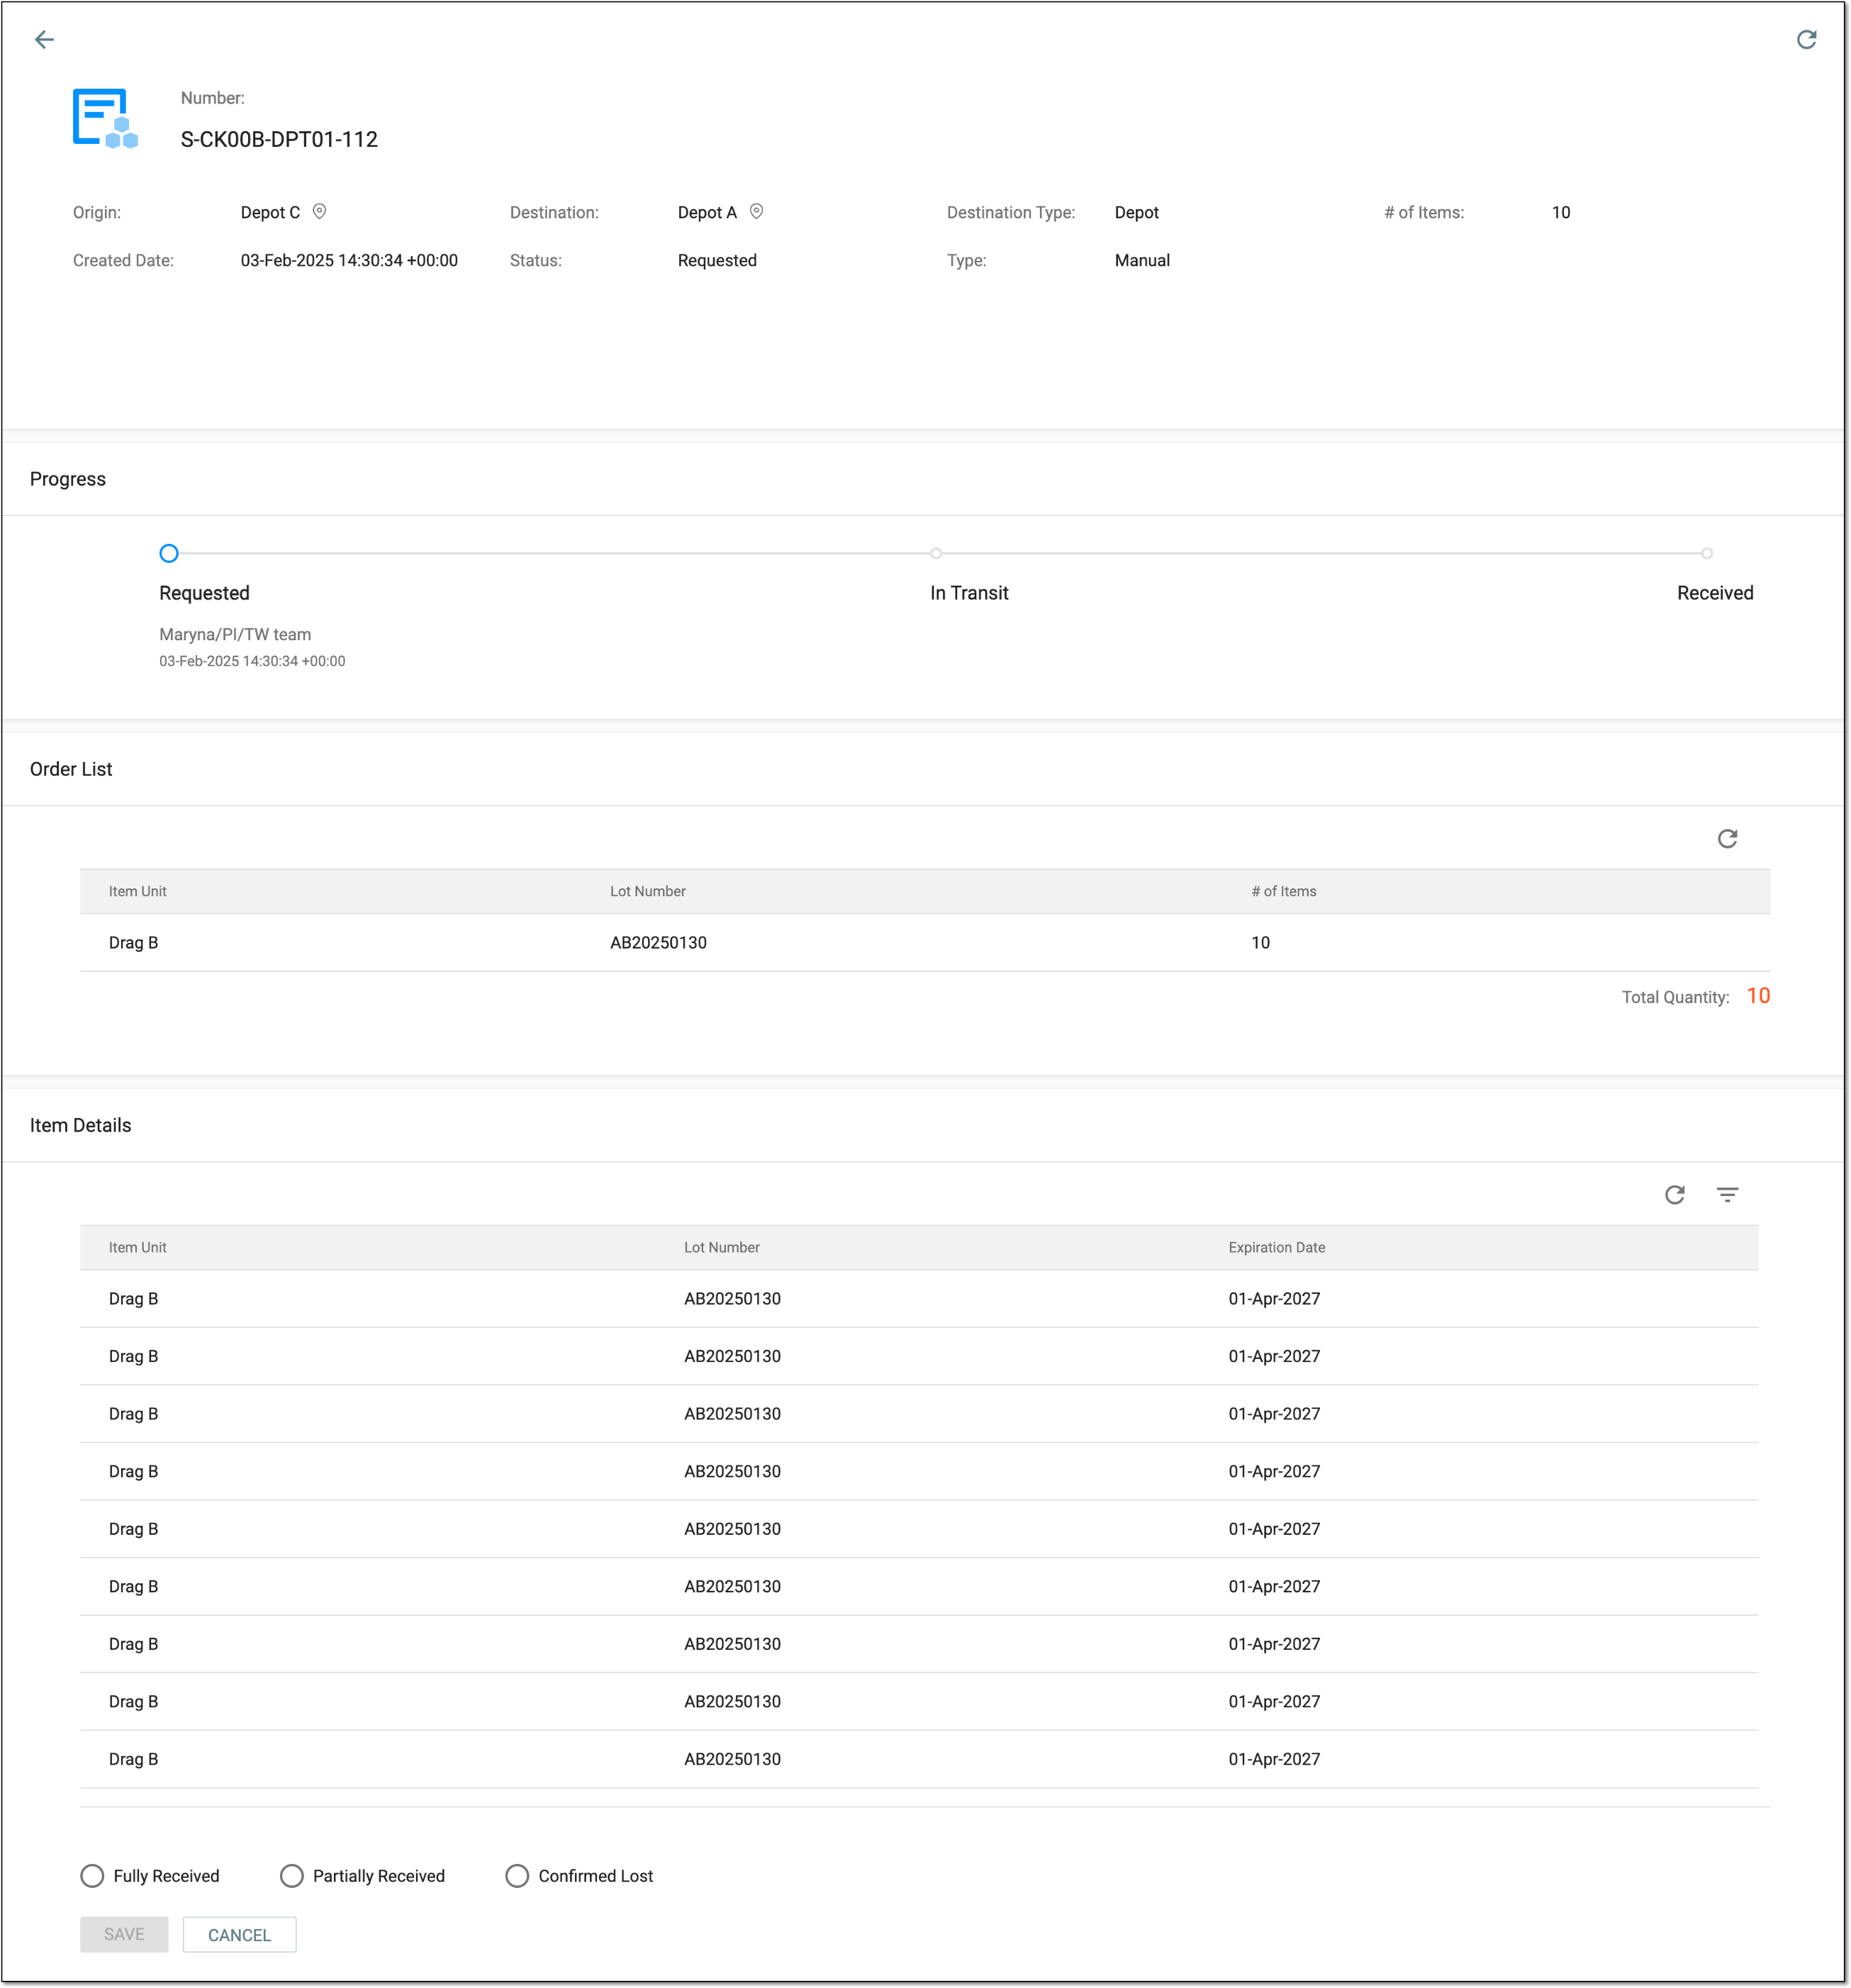Refresh the Order List table
The image size is (1851, 1988).
coord(1727,838)
